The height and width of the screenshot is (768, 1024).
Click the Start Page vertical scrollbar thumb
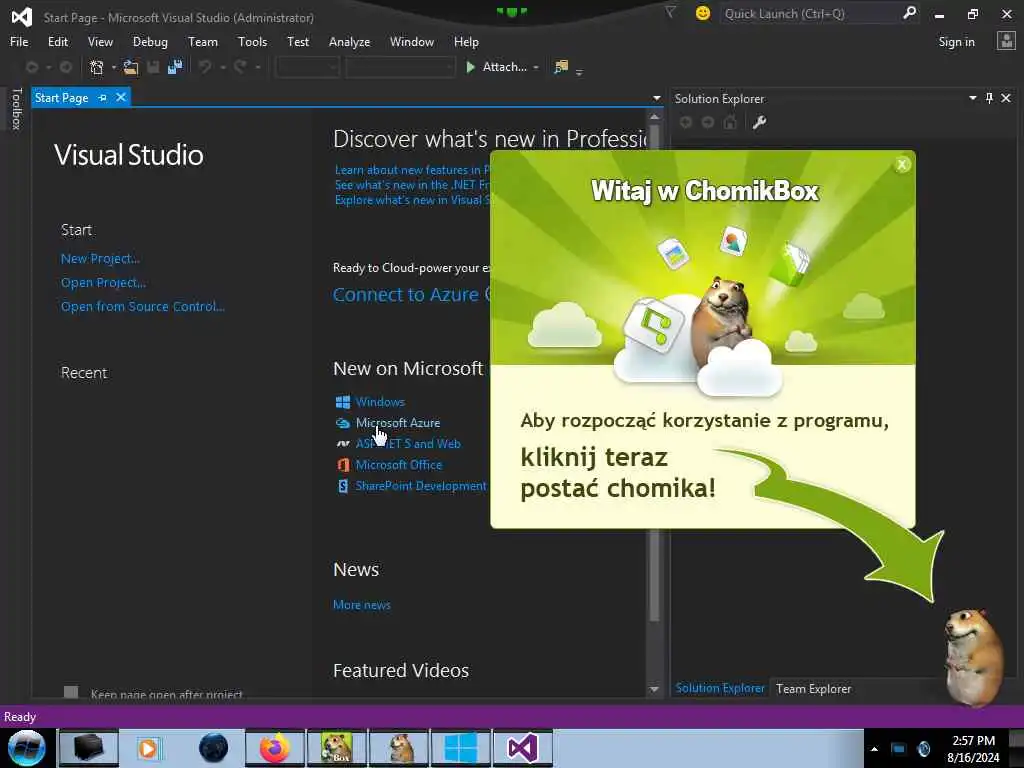(x=654, y=372)
